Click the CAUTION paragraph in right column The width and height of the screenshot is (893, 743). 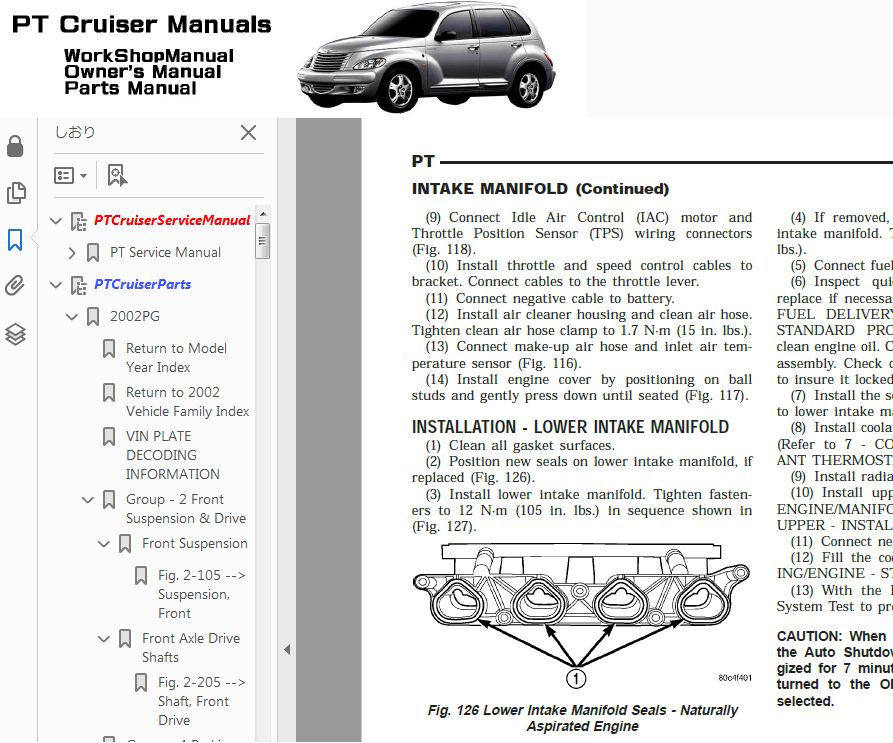834,668
